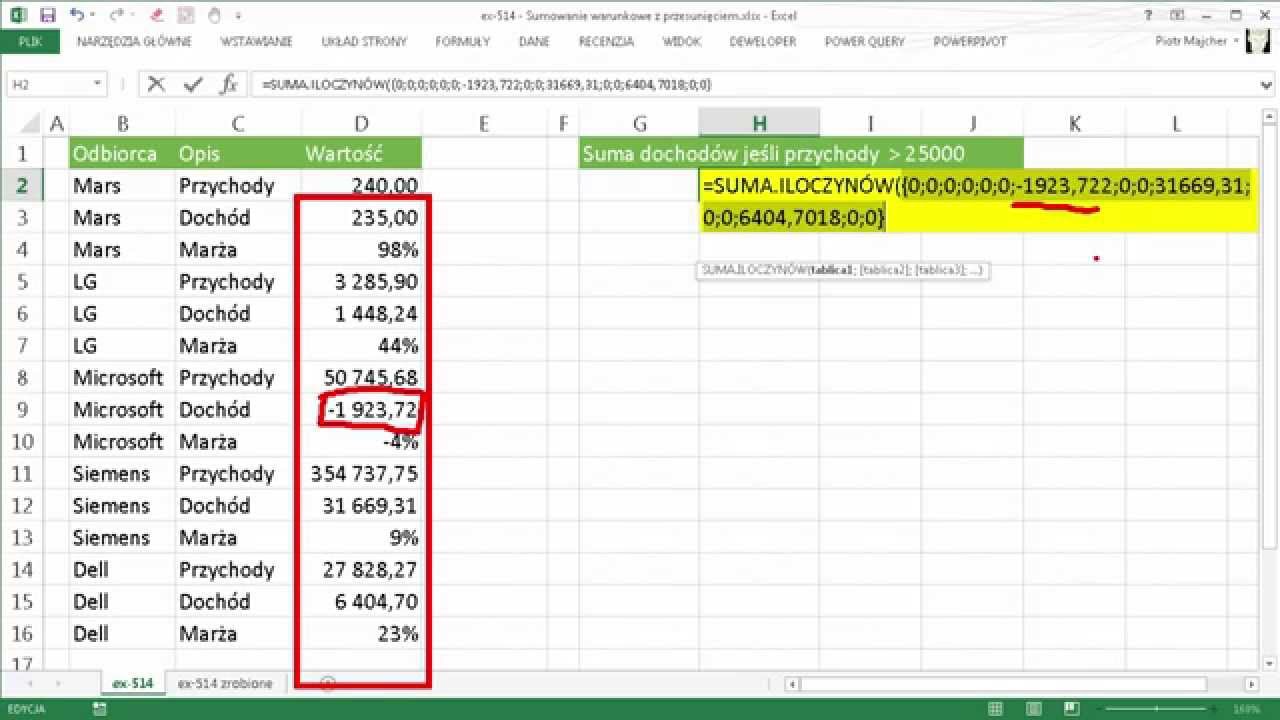This screenshot has width=1280, height=720.
Task: Click the Name Box showing H2
Action: coord(48,85)
